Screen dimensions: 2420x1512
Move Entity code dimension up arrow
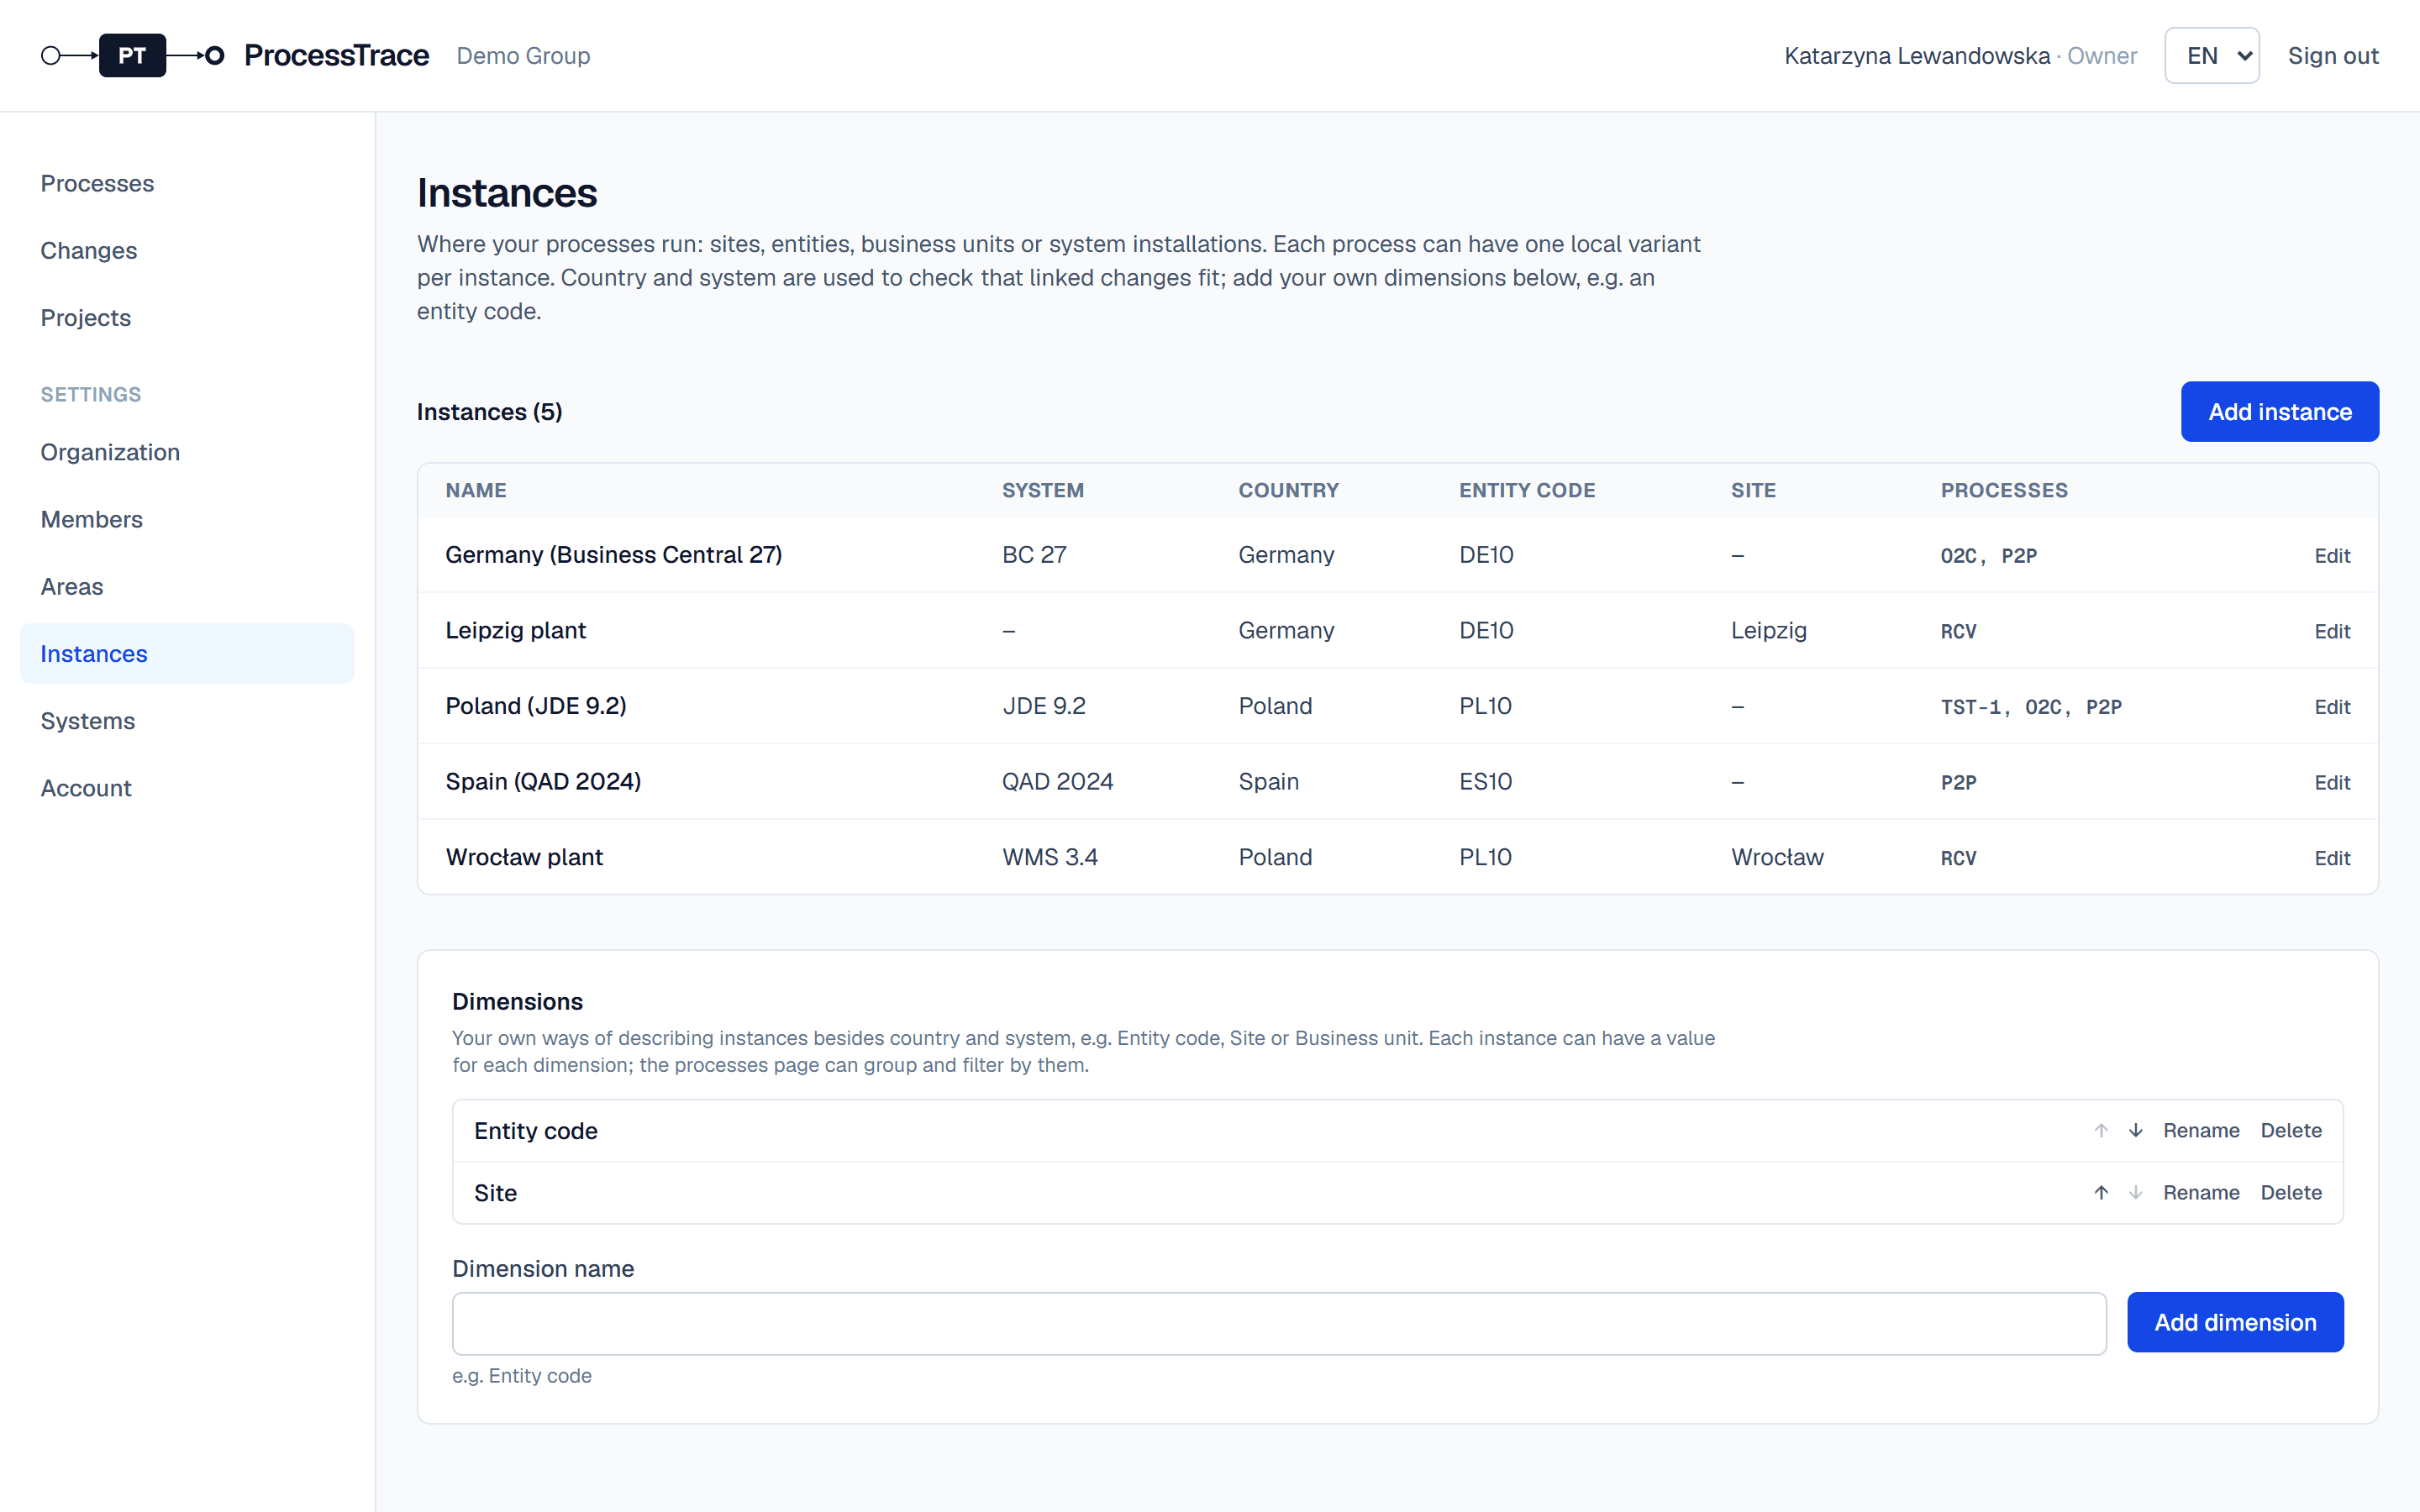tap(2101, 1131)
